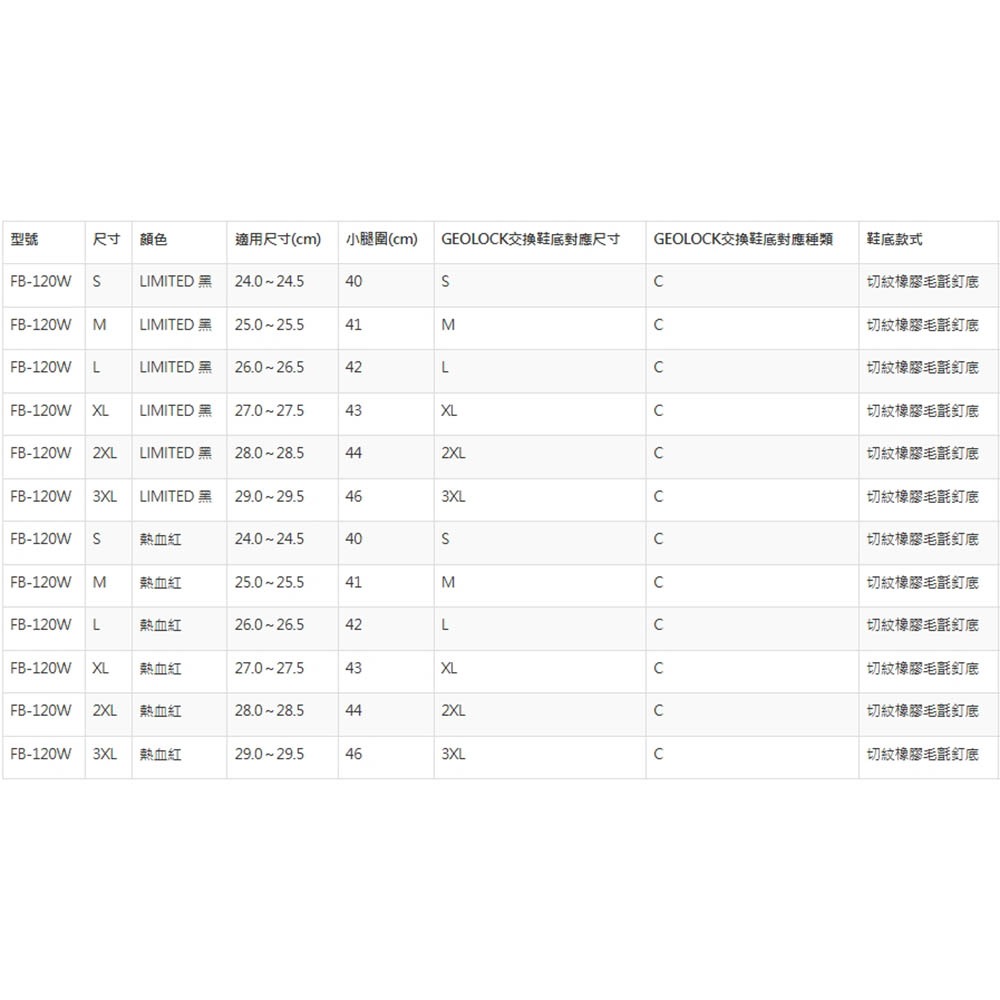Select the 小腿圍(cm) column header

coord(381,240)
